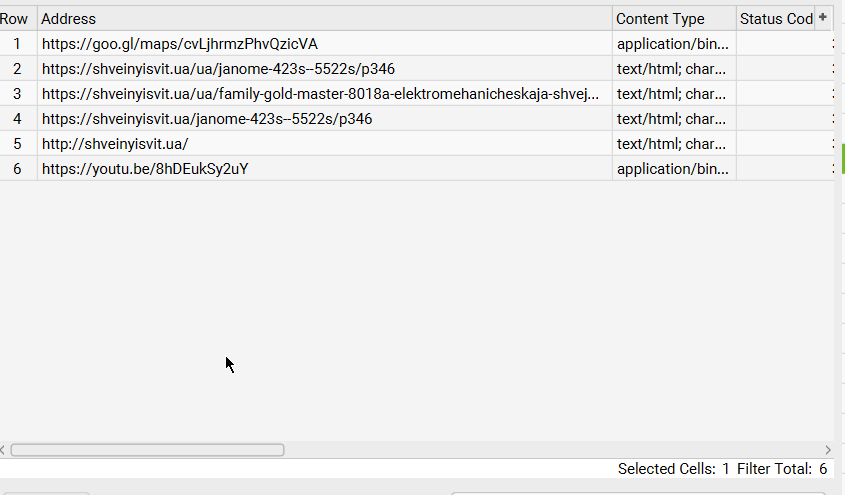Image resolution: width=845 pixels, height=495 pixels.
Task: Select the http://shveinyisvit.ua/ address row
Action: [115, 144]
